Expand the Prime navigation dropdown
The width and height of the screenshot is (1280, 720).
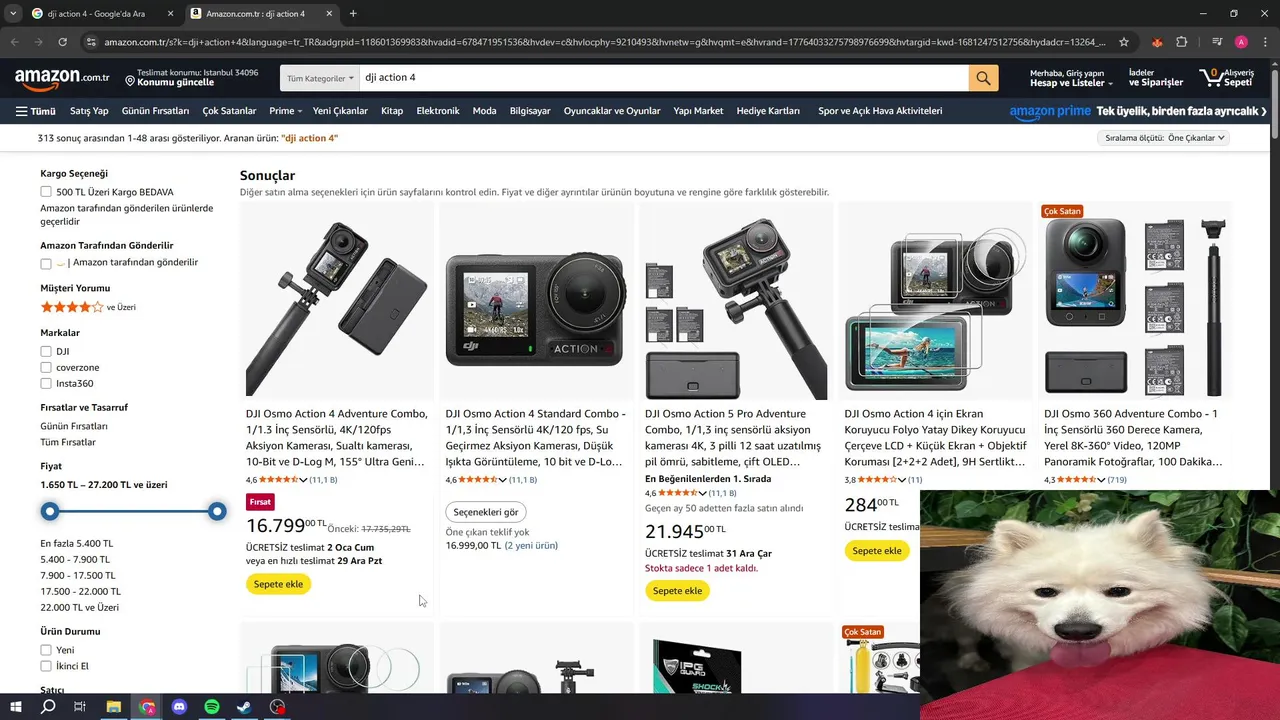(x=285, y=111)
